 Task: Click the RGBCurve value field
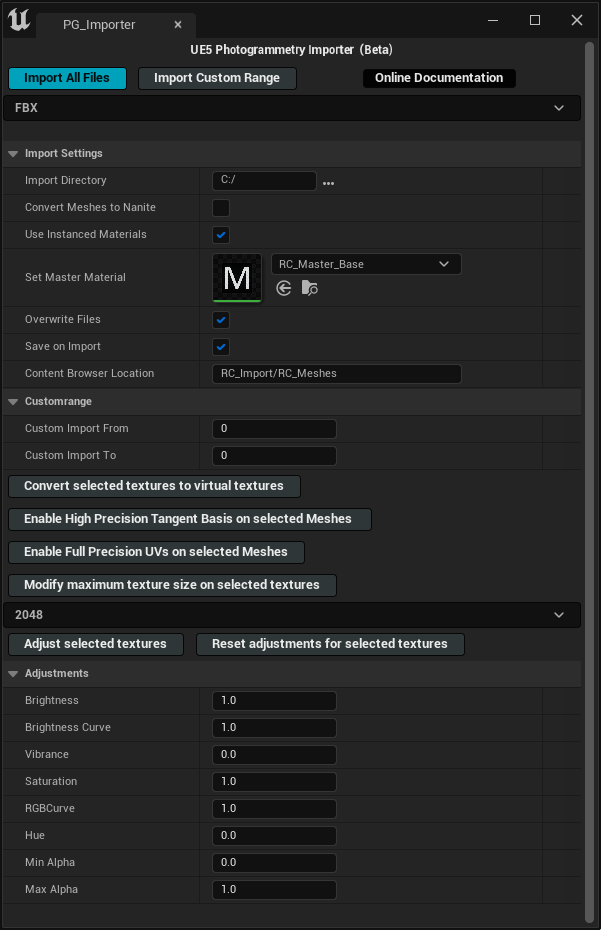(274, 809)
